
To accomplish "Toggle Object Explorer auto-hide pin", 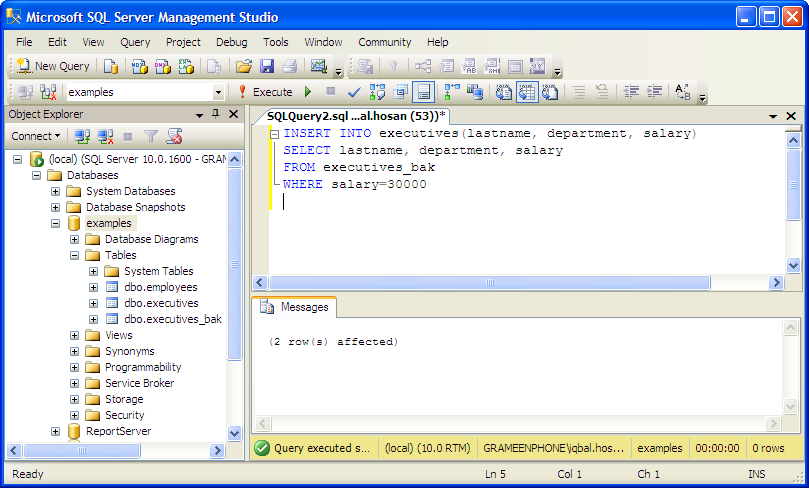I will (x=216, y=114).
